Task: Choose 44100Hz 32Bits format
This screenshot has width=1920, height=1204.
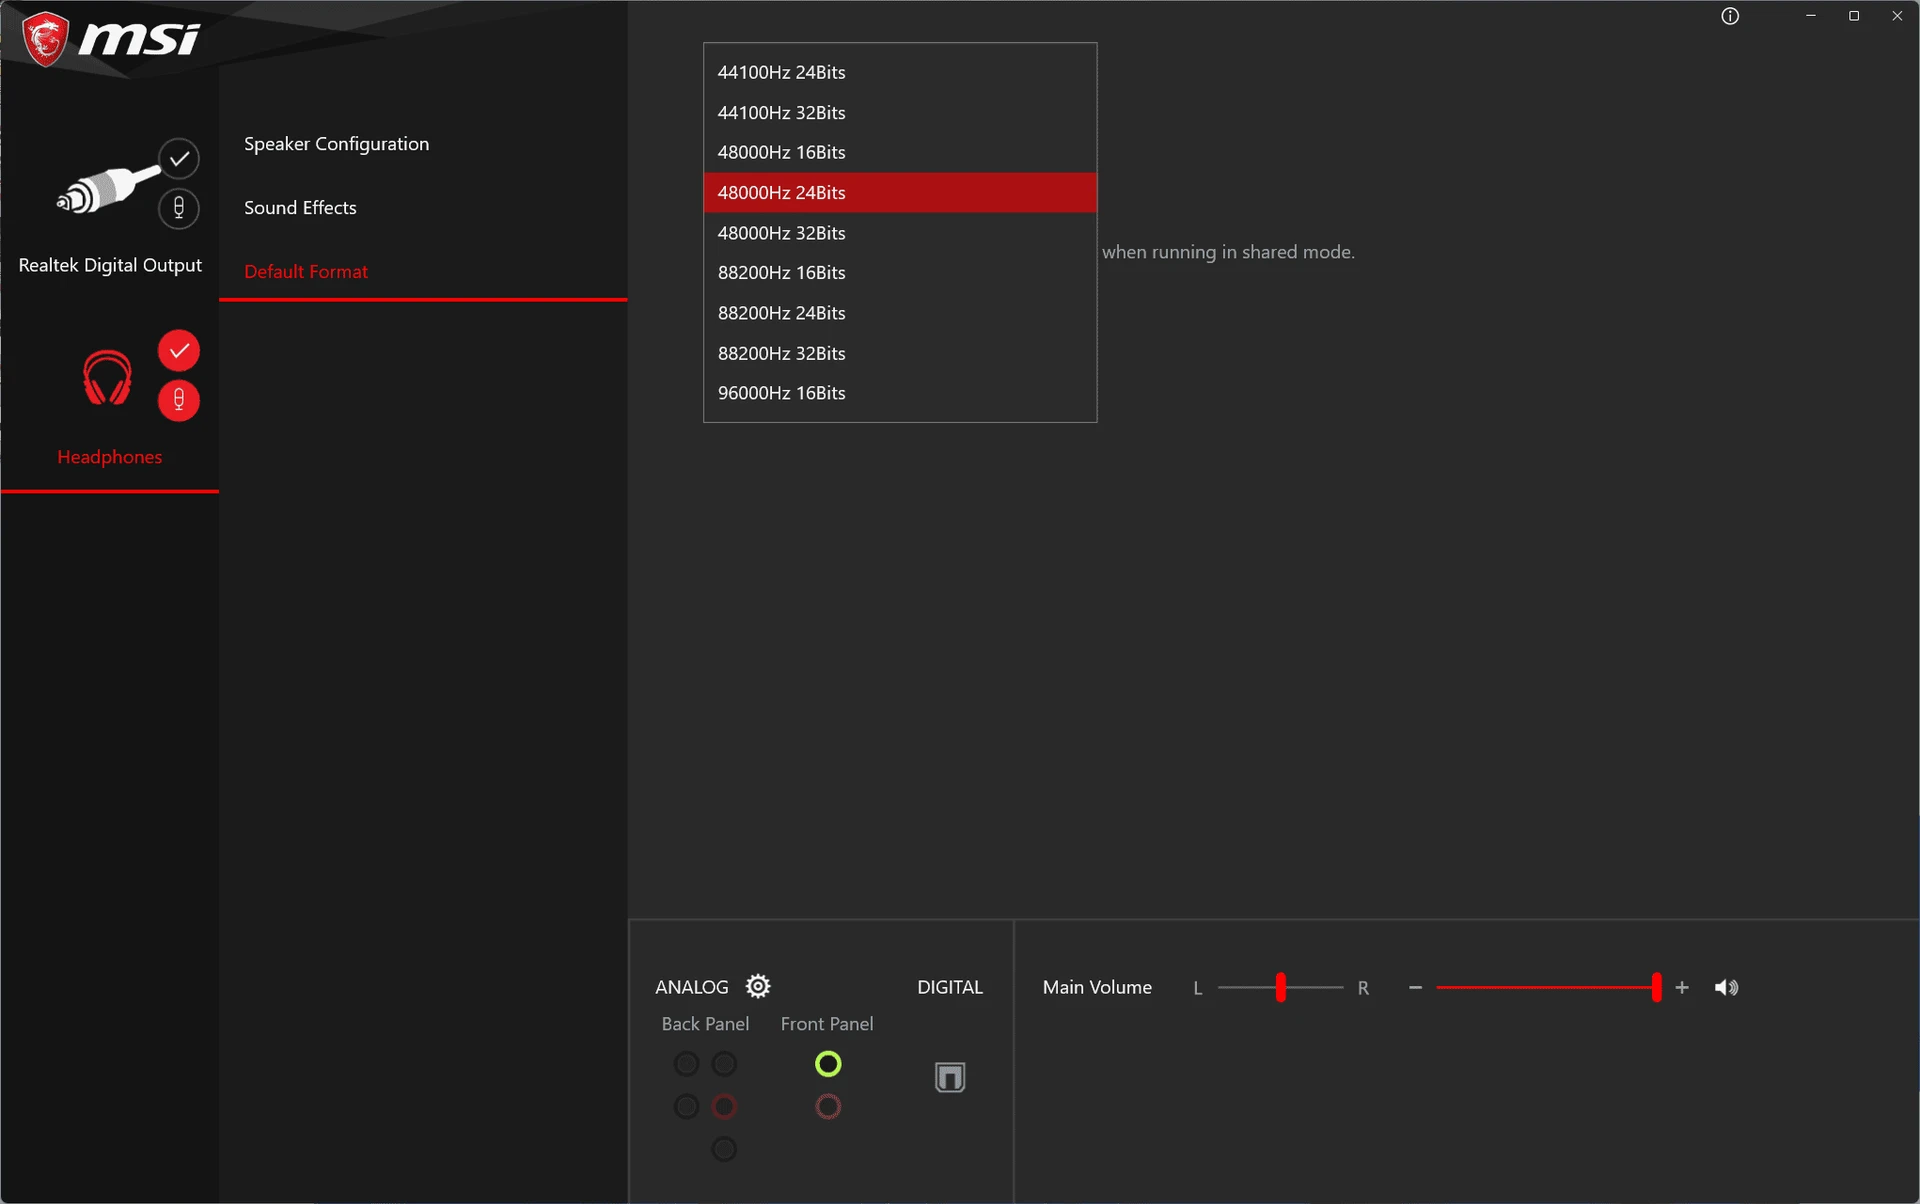Action: click(x=900, y=112)
